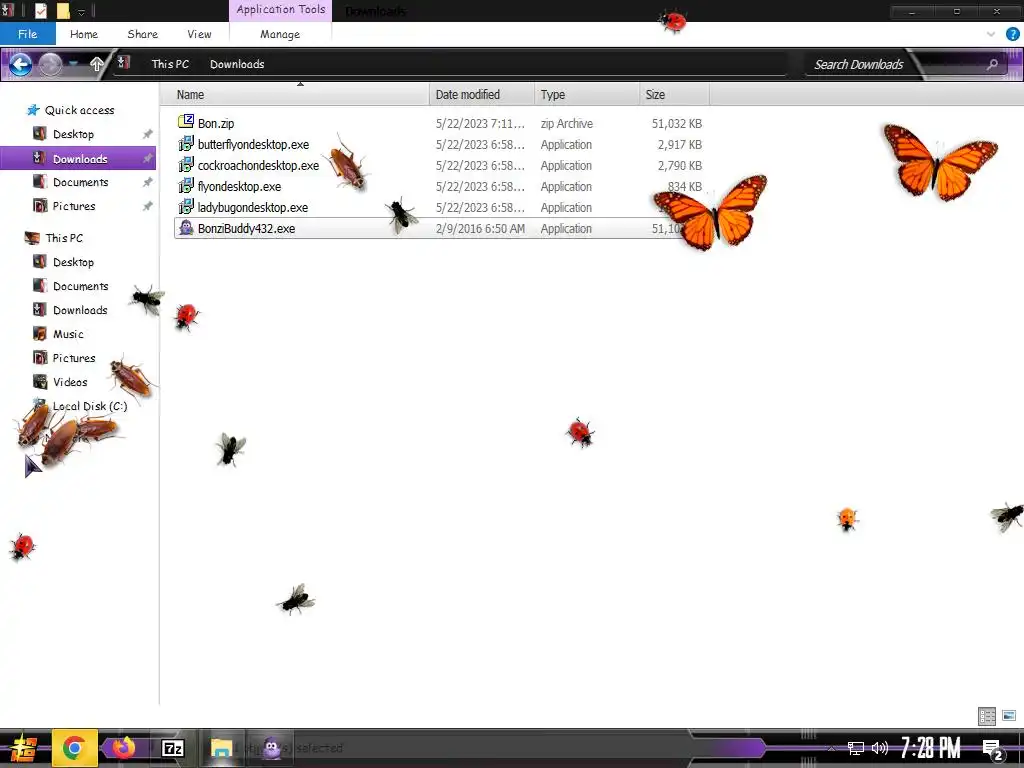
Task: Select the Bon.zip file icon
Action: (x=186, y=122)
